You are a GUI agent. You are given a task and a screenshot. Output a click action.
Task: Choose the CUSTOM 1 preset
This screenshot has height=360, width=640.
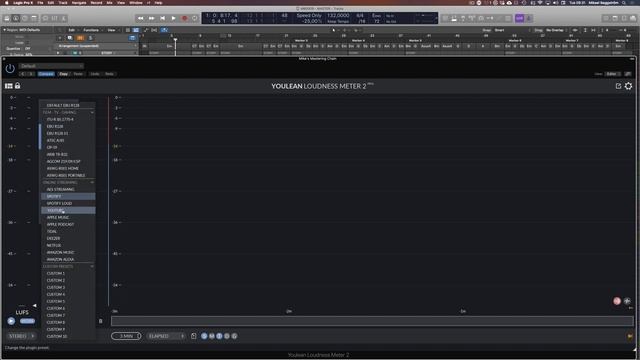coord(68,273)
